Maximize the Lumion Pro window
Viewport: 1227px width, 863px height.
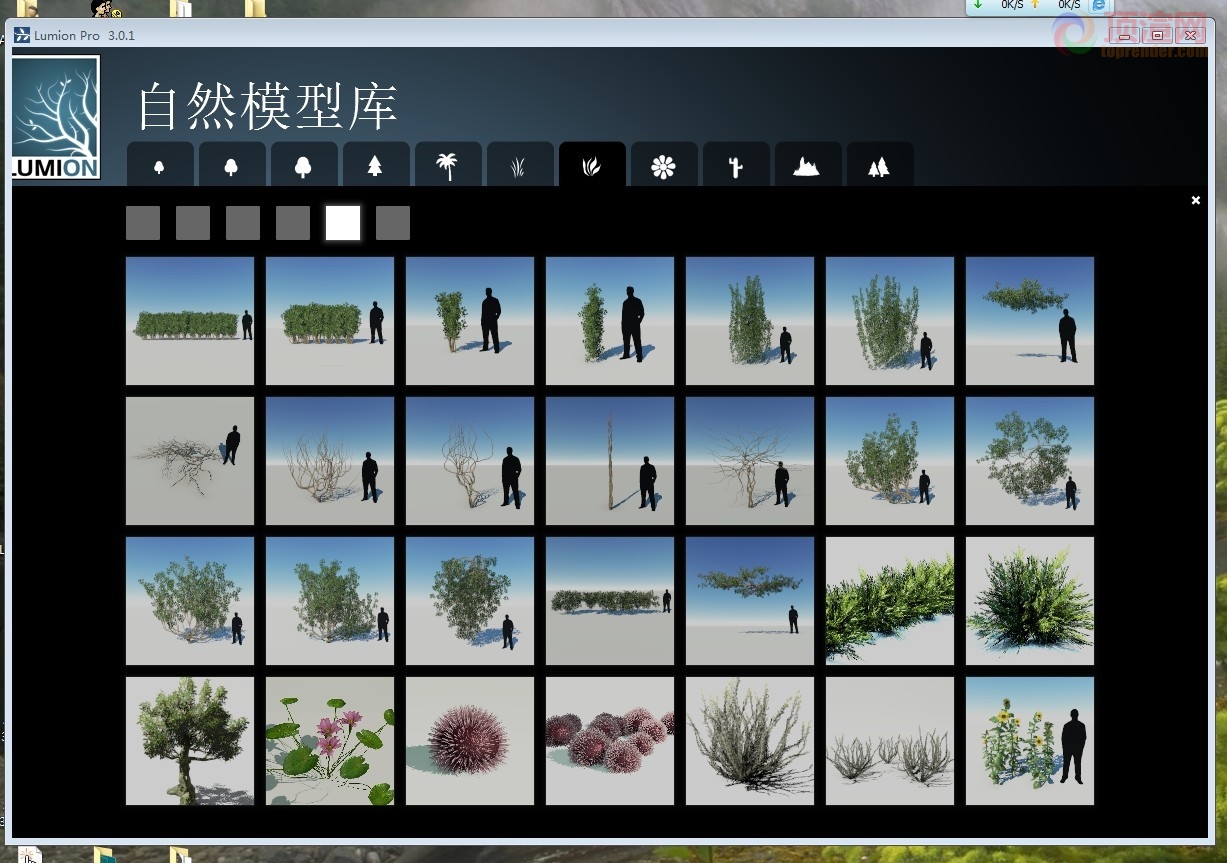click(1157, 35)
